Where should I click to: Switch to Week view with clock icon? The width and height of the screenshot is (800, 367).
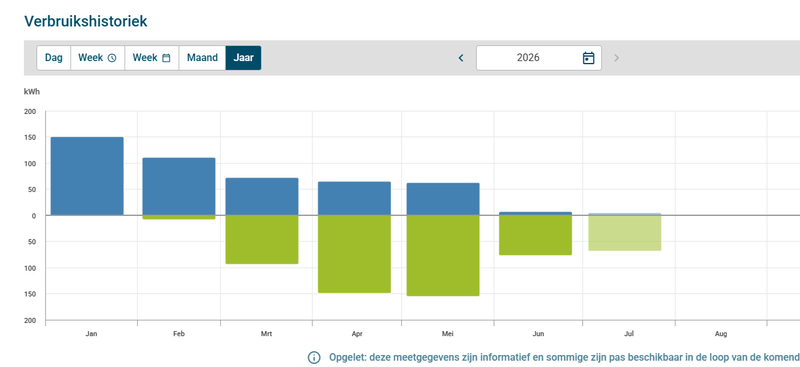(x=97, y=58)
